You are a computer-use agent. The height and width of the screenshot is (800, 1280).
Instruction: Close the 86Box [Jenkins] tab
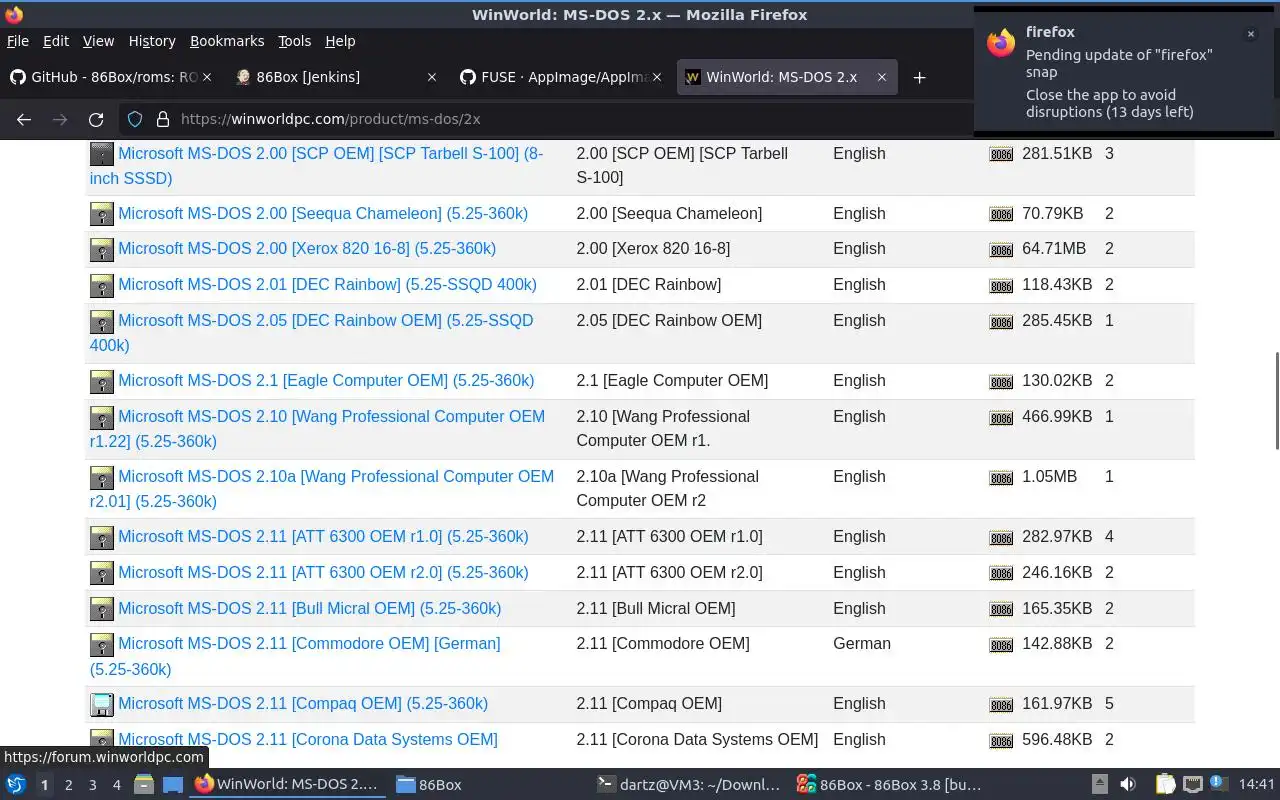pos(432,77)
